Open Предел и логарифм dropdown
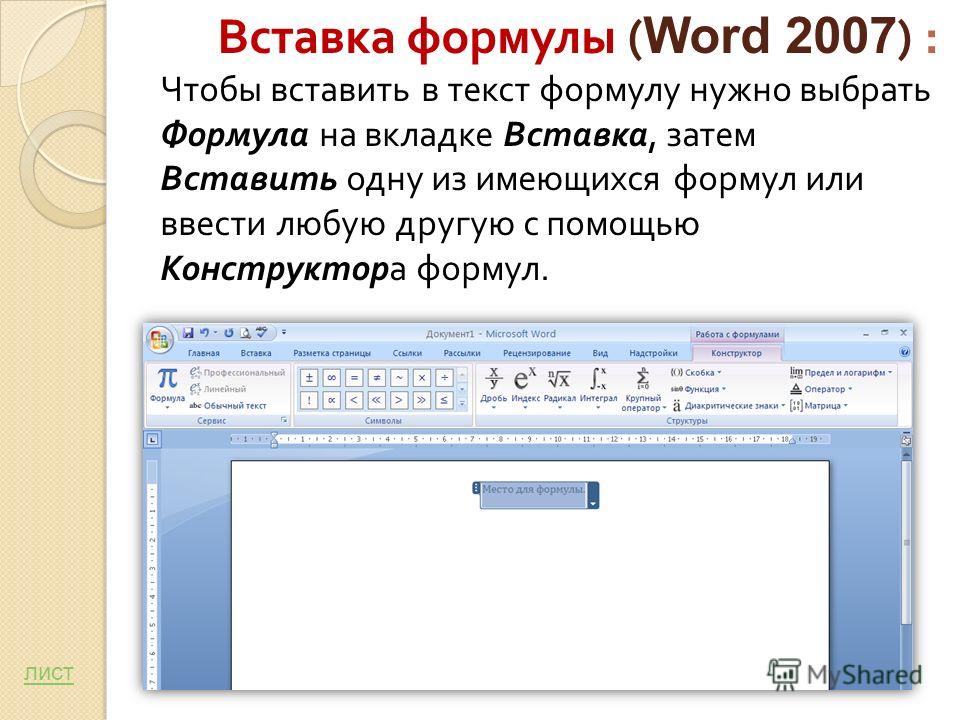This screenshot has width=960, height=720. 841,372
